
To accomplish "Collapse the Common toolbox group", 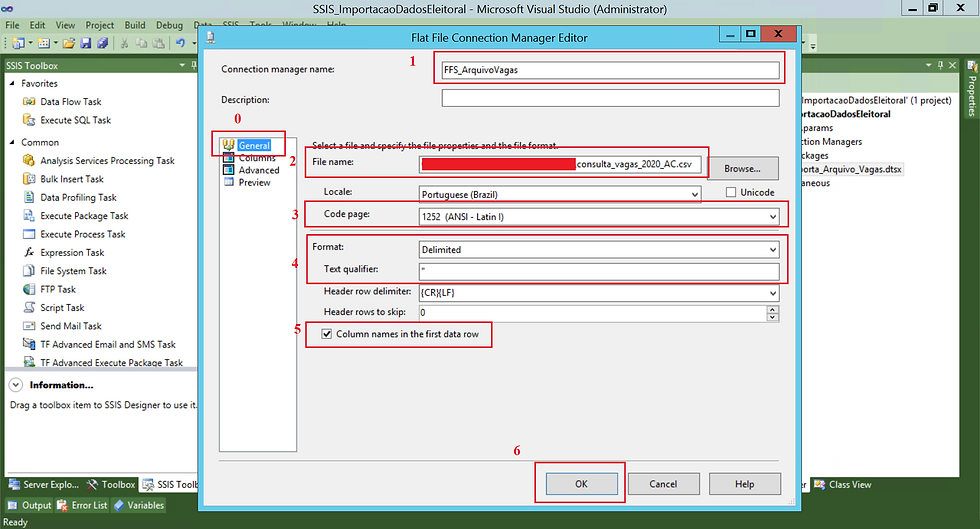I will click(12, 142).
